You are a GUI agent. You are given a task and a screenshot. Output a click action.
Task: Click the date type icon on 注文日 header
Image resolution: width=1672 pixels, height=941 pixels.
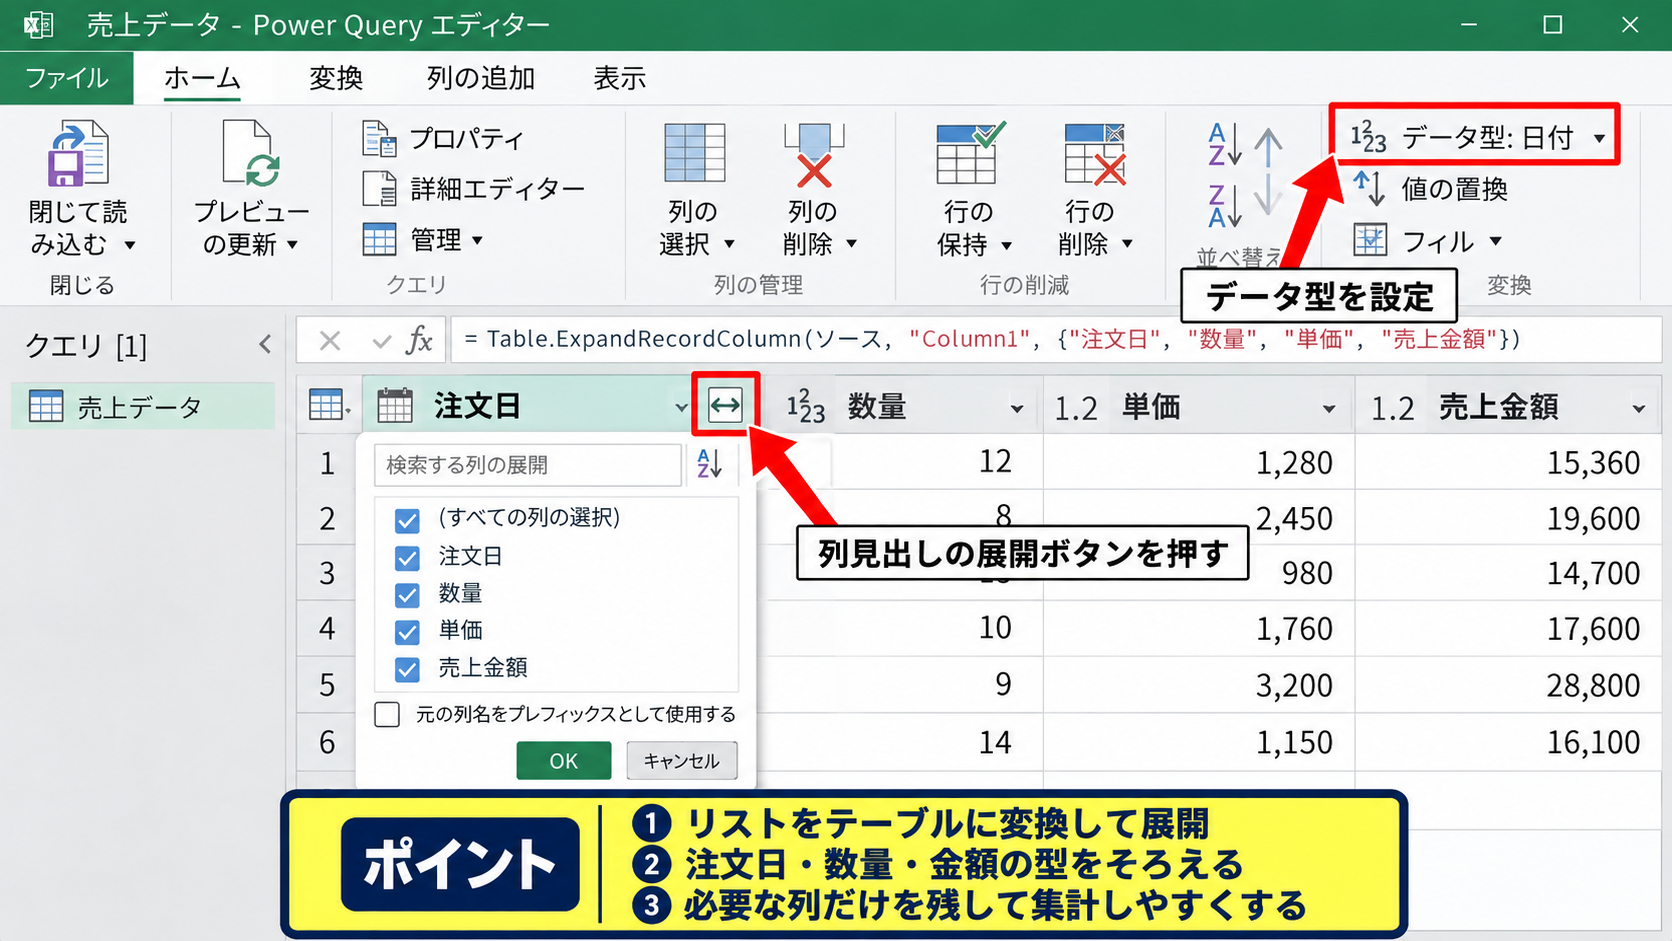[394, 406]
